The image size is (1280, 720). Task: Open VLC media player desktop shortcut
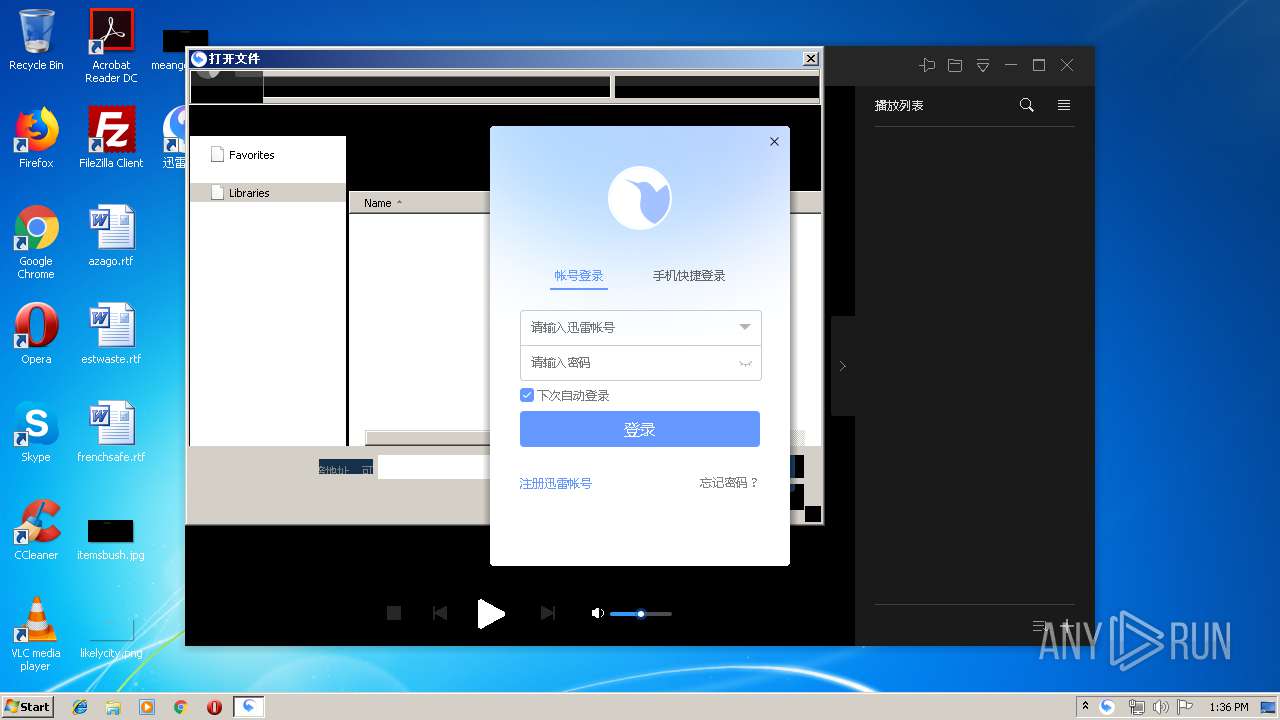36,634
